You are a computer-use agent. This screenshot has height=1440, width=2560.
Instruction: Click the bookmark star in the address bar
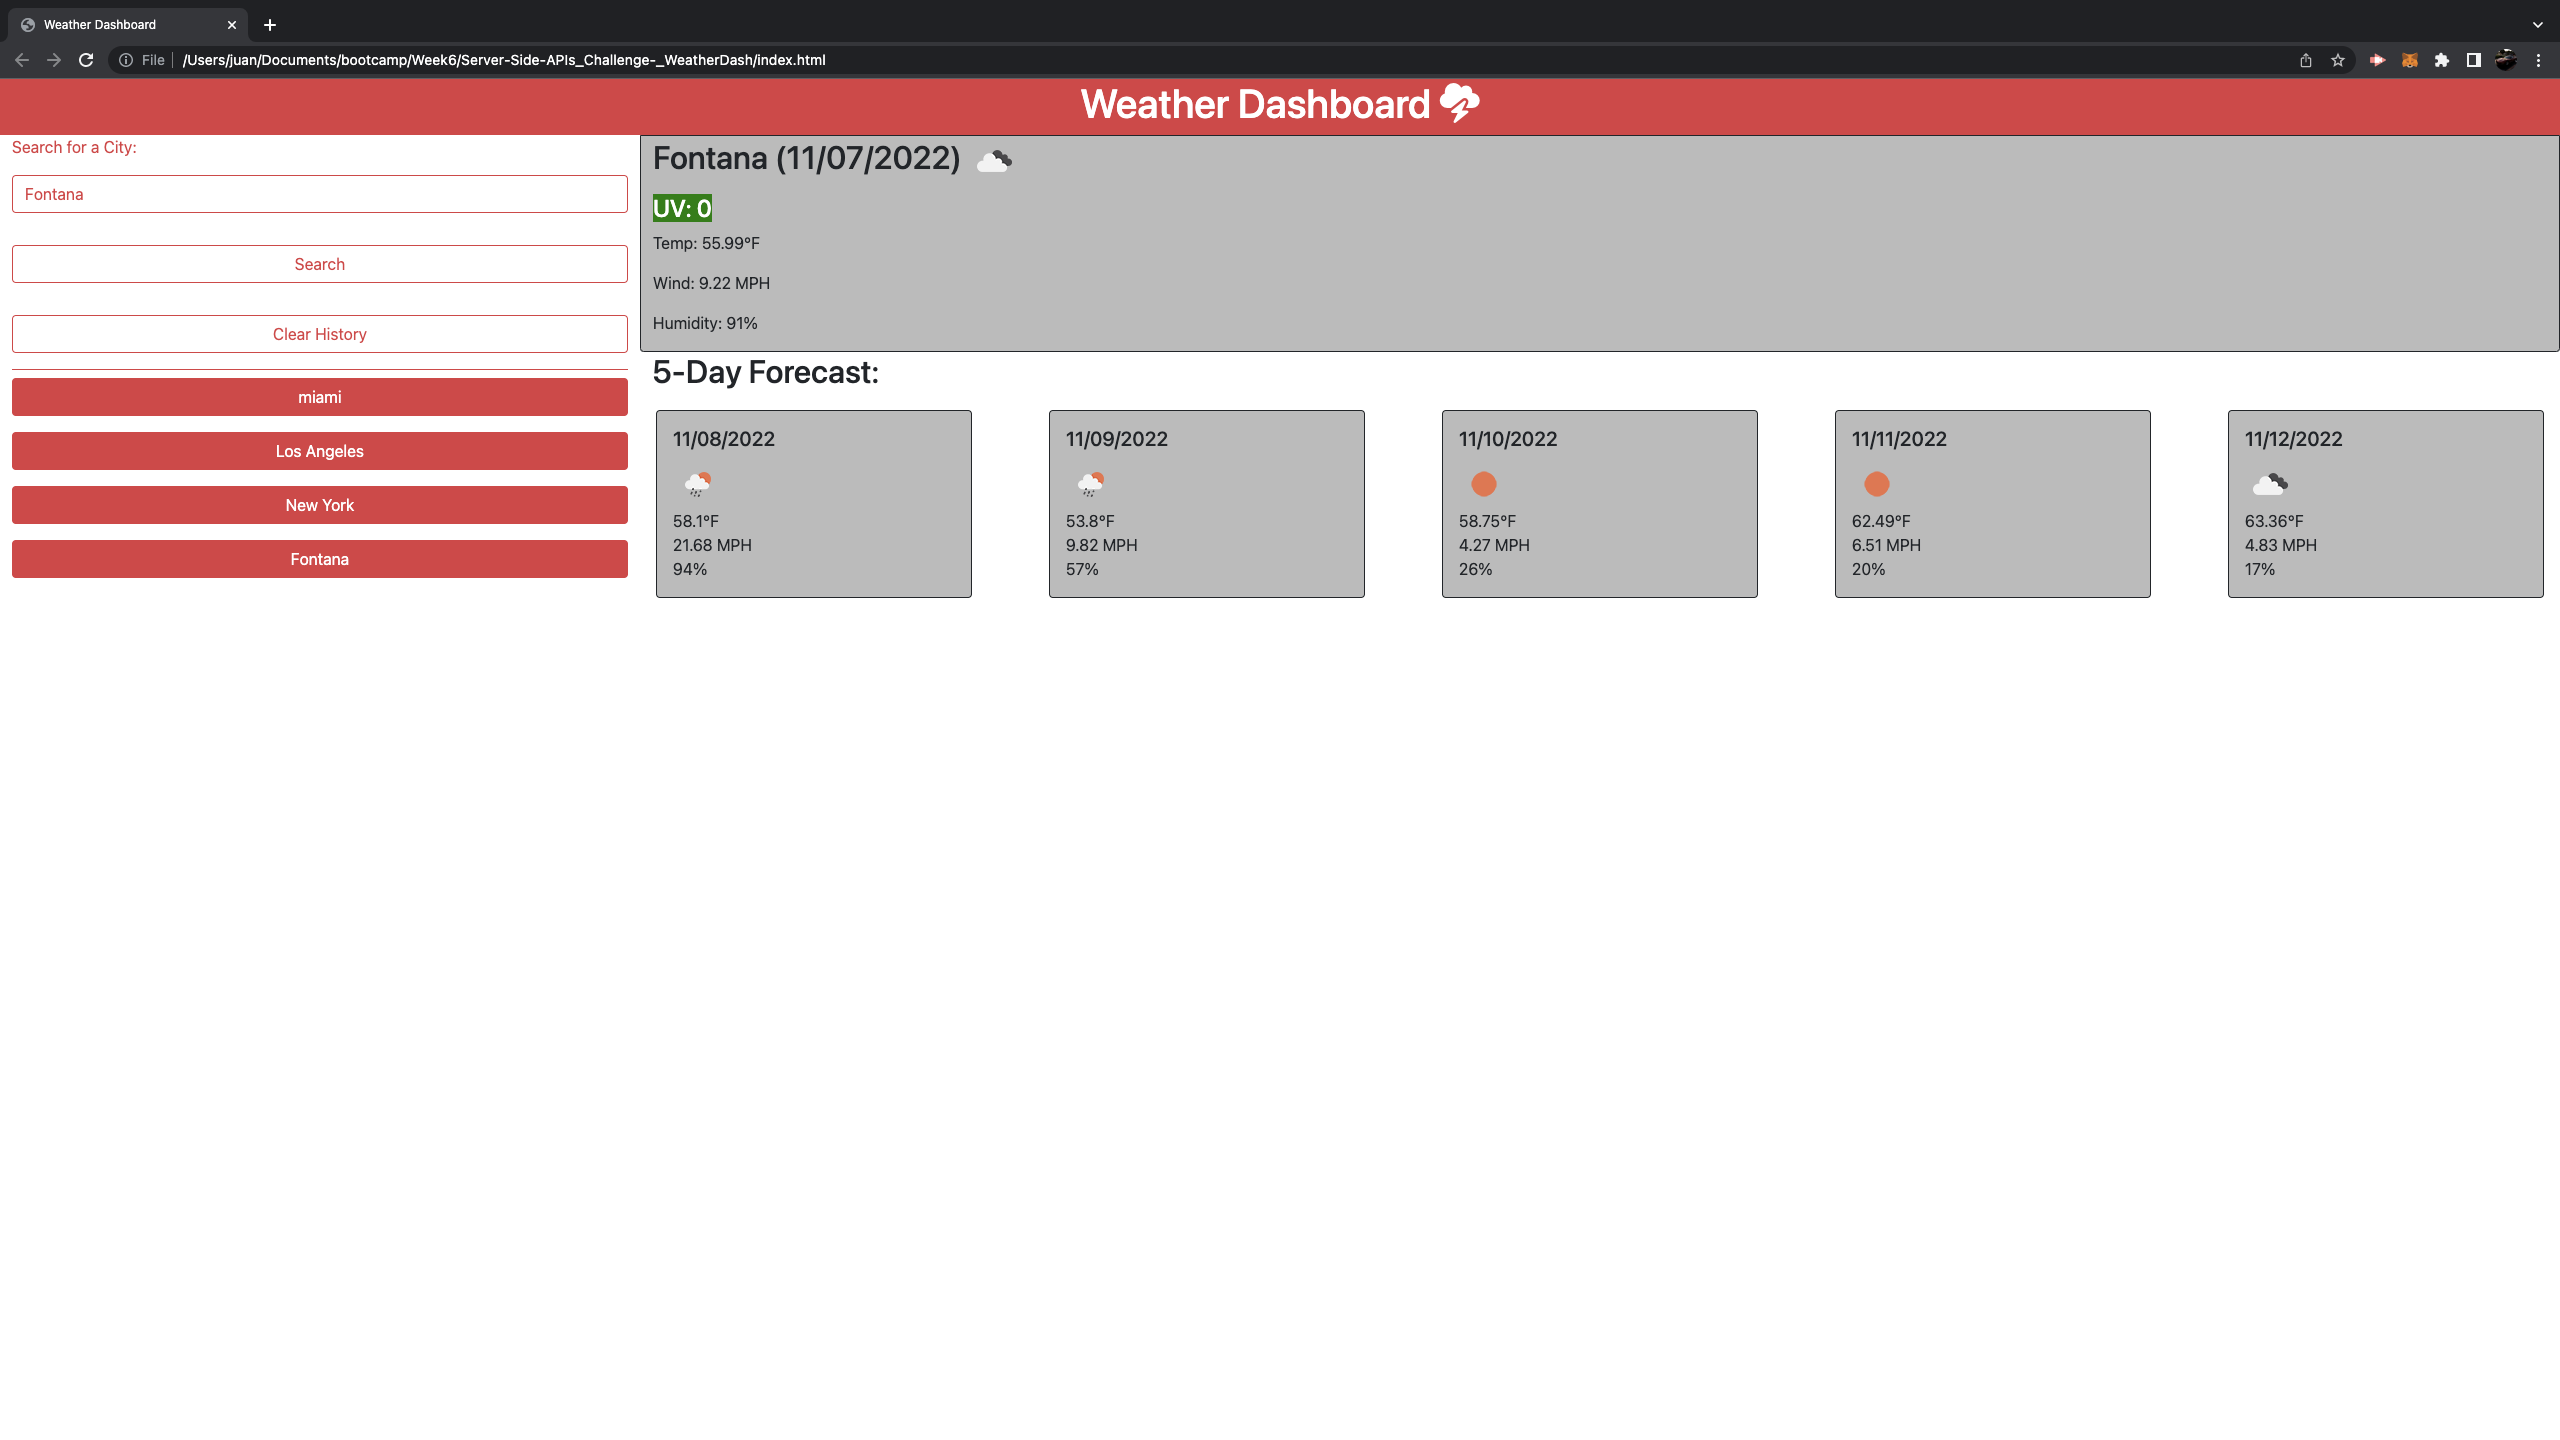tap(2339, 60)
